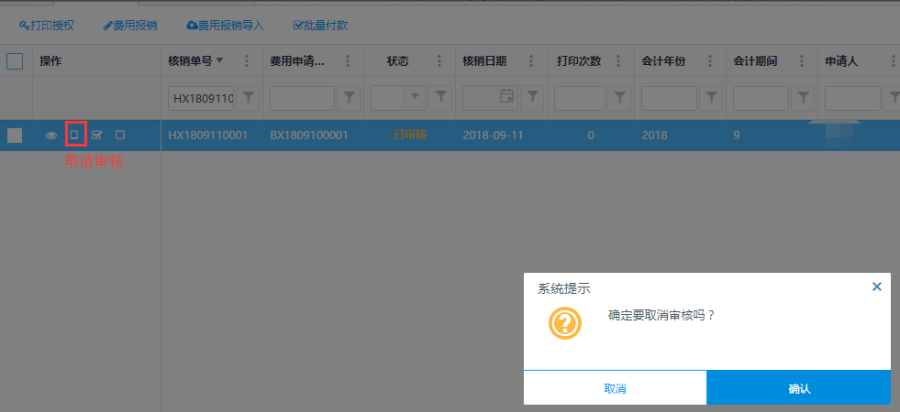The image size is (900, 412).
Task: Close the 系统提示 dialog with the X
Action: point(877,287)
